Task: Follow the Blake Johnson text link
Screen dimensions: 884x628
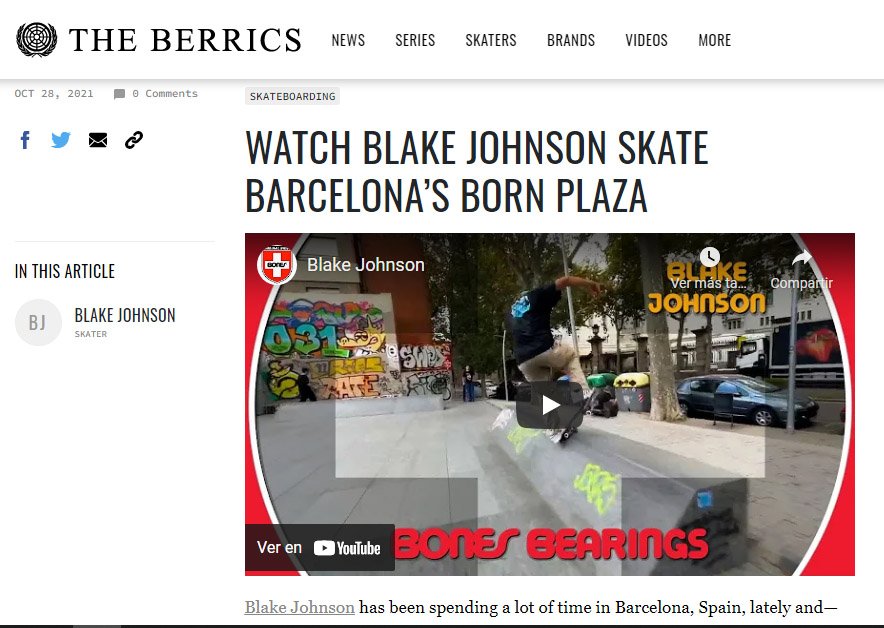Action: [299, 607]
